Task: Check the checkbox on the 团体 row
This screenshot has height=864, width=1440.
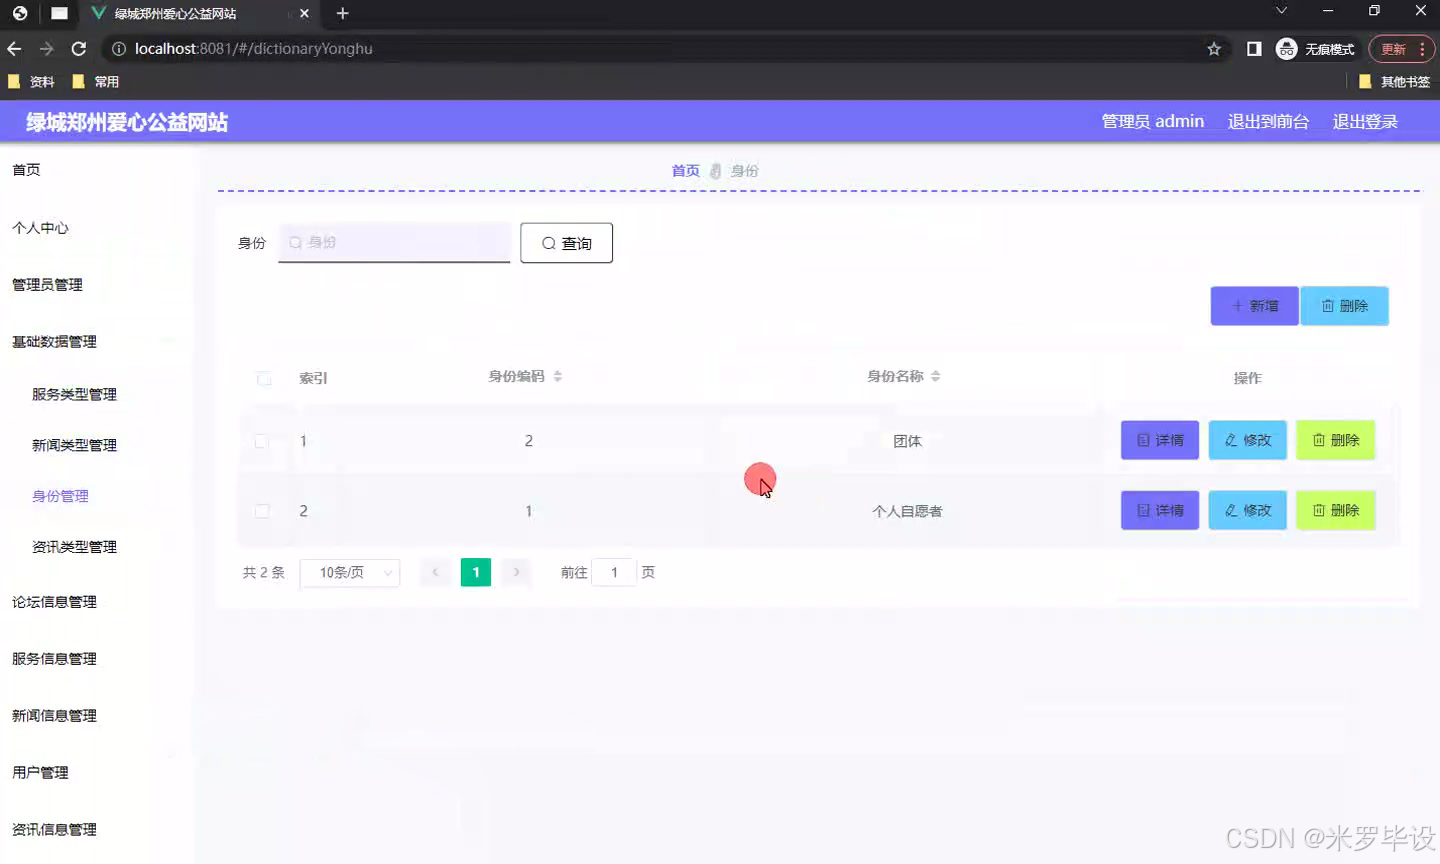Action: point(263,441)
